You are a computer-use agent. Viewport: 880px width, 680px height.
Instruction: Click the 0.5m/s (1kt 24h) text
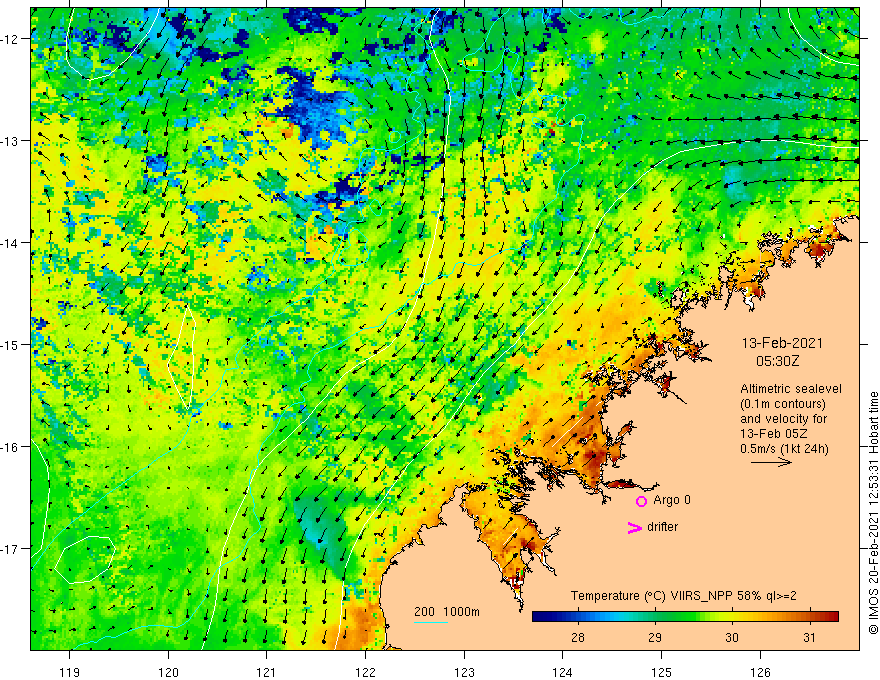coord(784,449)
